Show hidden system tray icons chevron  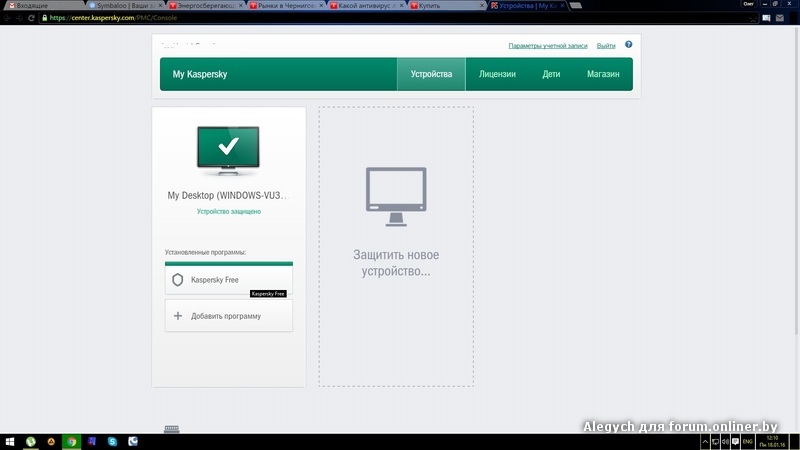(x=705, y=442)
